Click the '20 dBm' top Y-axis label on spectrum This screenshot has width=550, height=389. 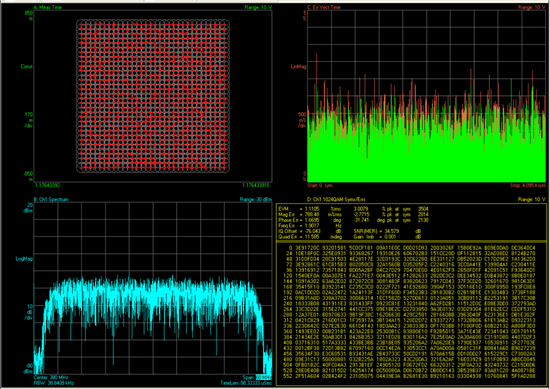pos(28,208)
